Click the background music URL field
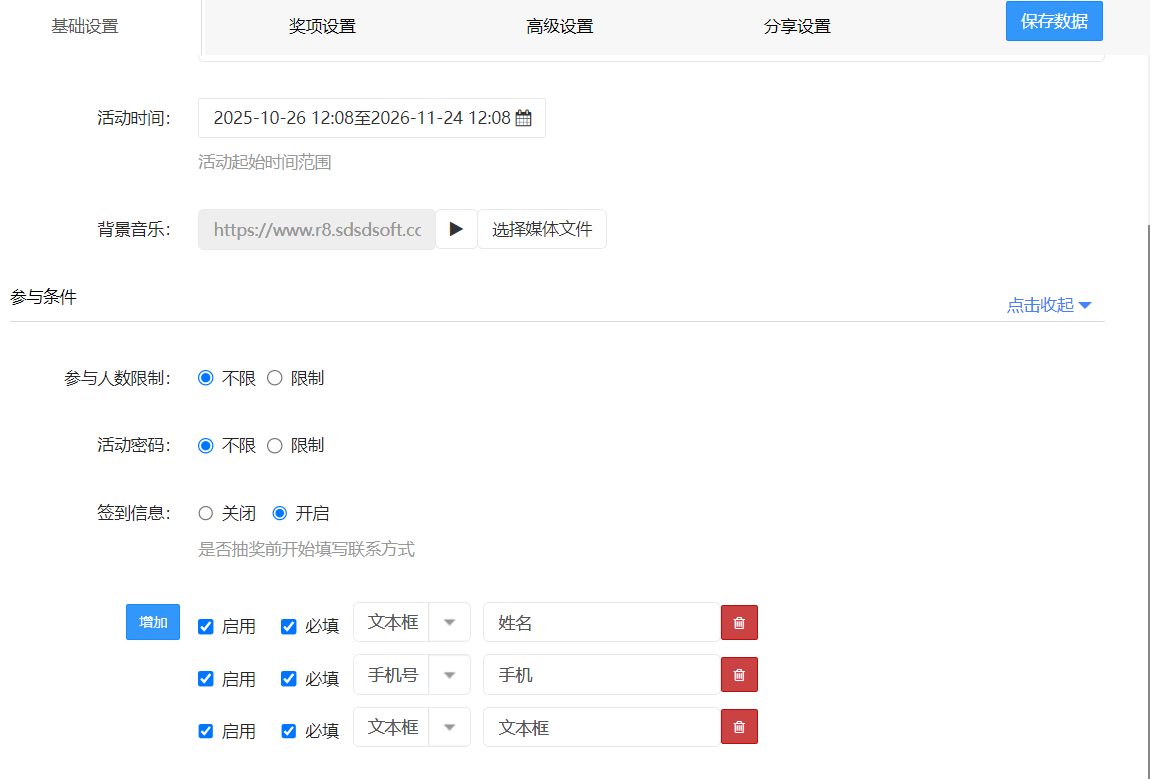This screenshot has width=1150, height=779. 317,230
